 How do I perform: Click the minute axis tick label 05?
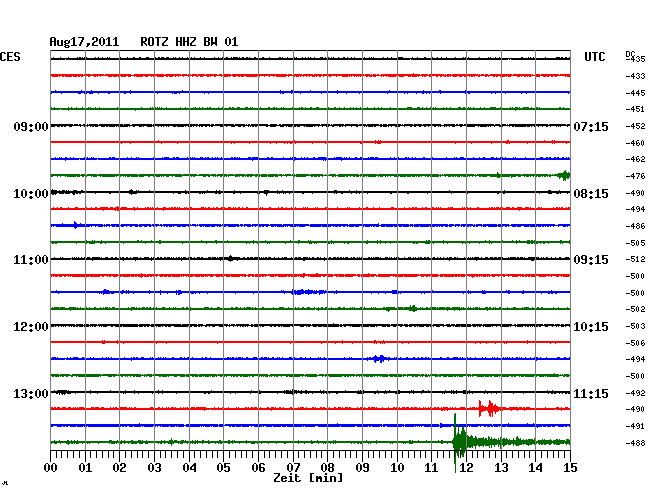coord(223,468)
